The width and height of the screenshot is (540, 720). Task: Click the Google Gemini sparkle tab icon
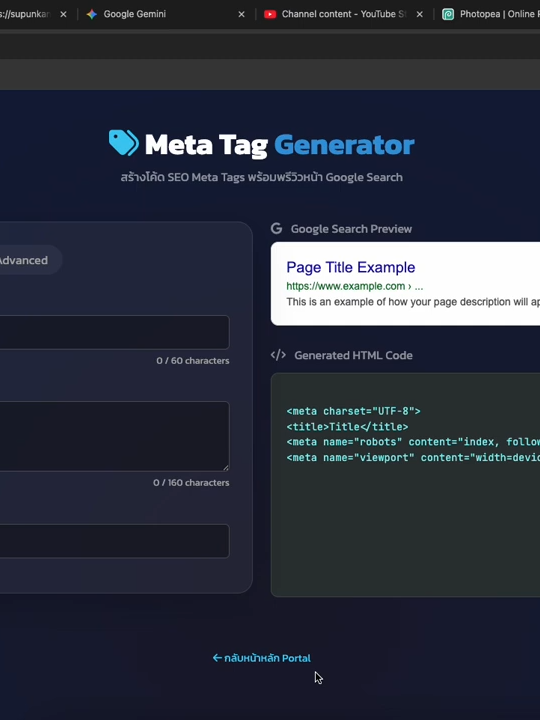tap(92, 14)
